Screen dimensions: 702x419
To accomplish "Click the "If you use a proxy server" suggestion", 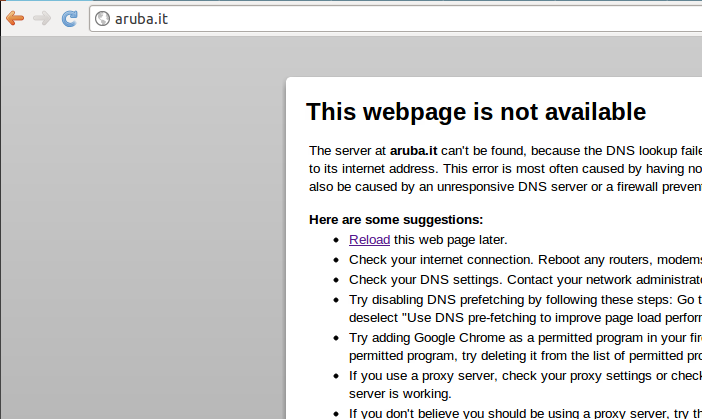I will click(525, 385).
